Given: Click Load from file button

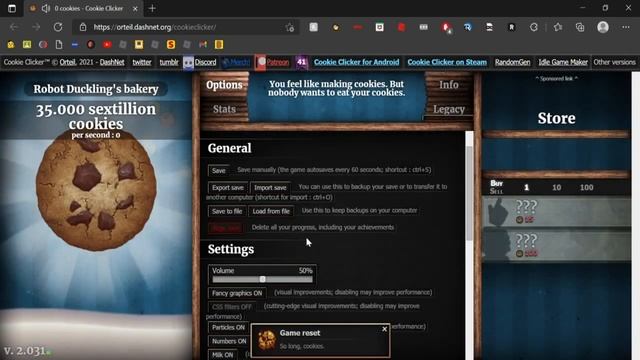Looking at the screenshot, I should 271,211.
